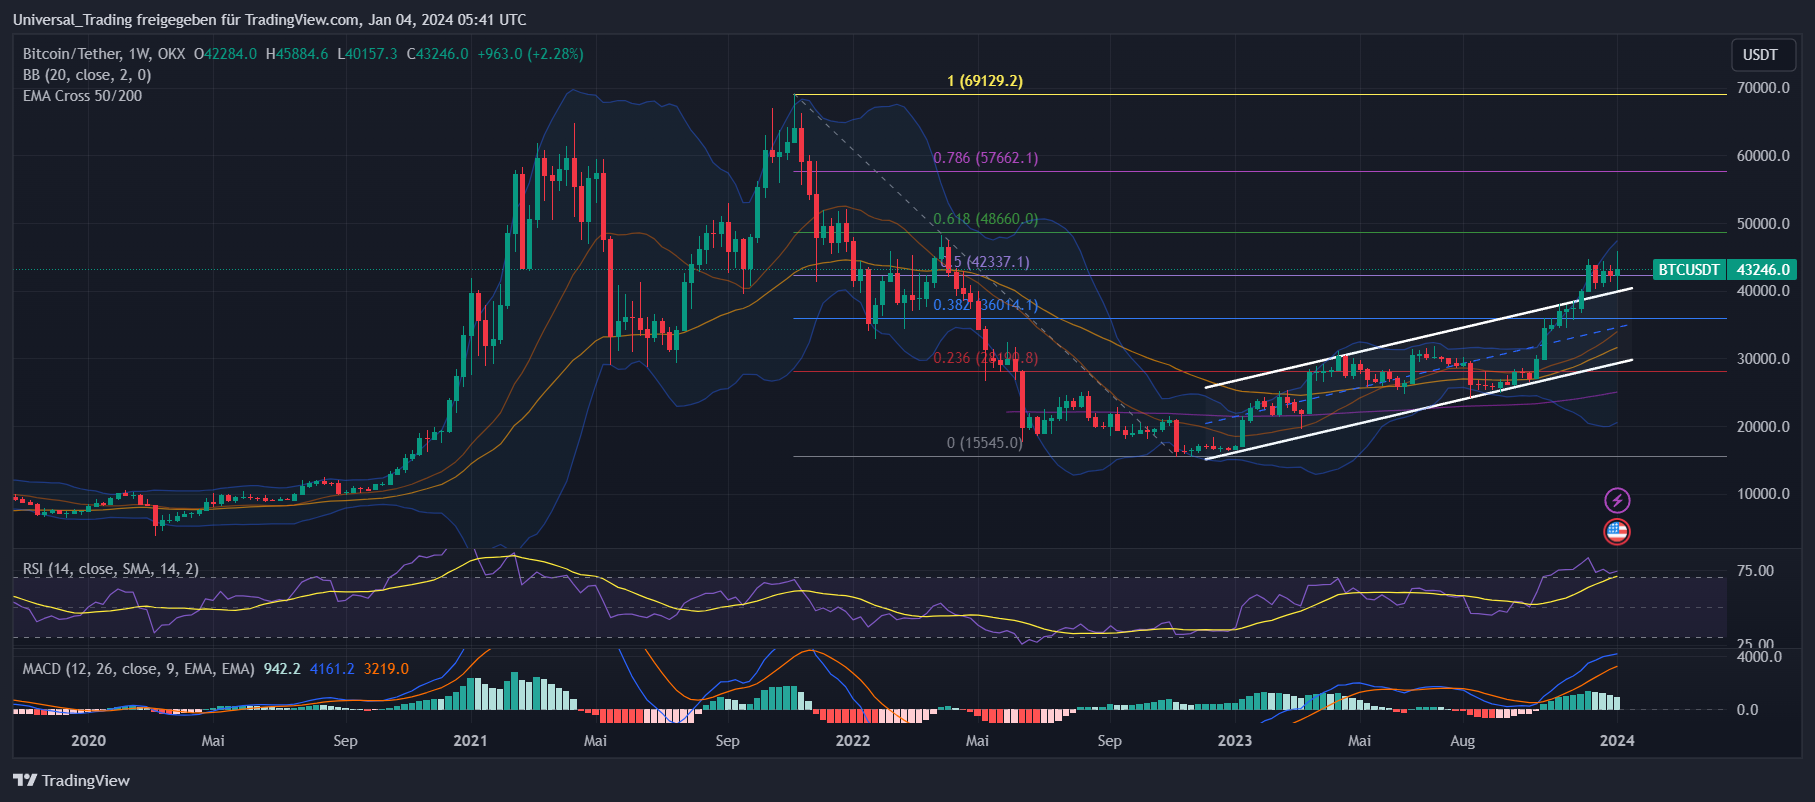
Task: Click the change value +963.0 (+2.28%)
Action: [530, 54]
